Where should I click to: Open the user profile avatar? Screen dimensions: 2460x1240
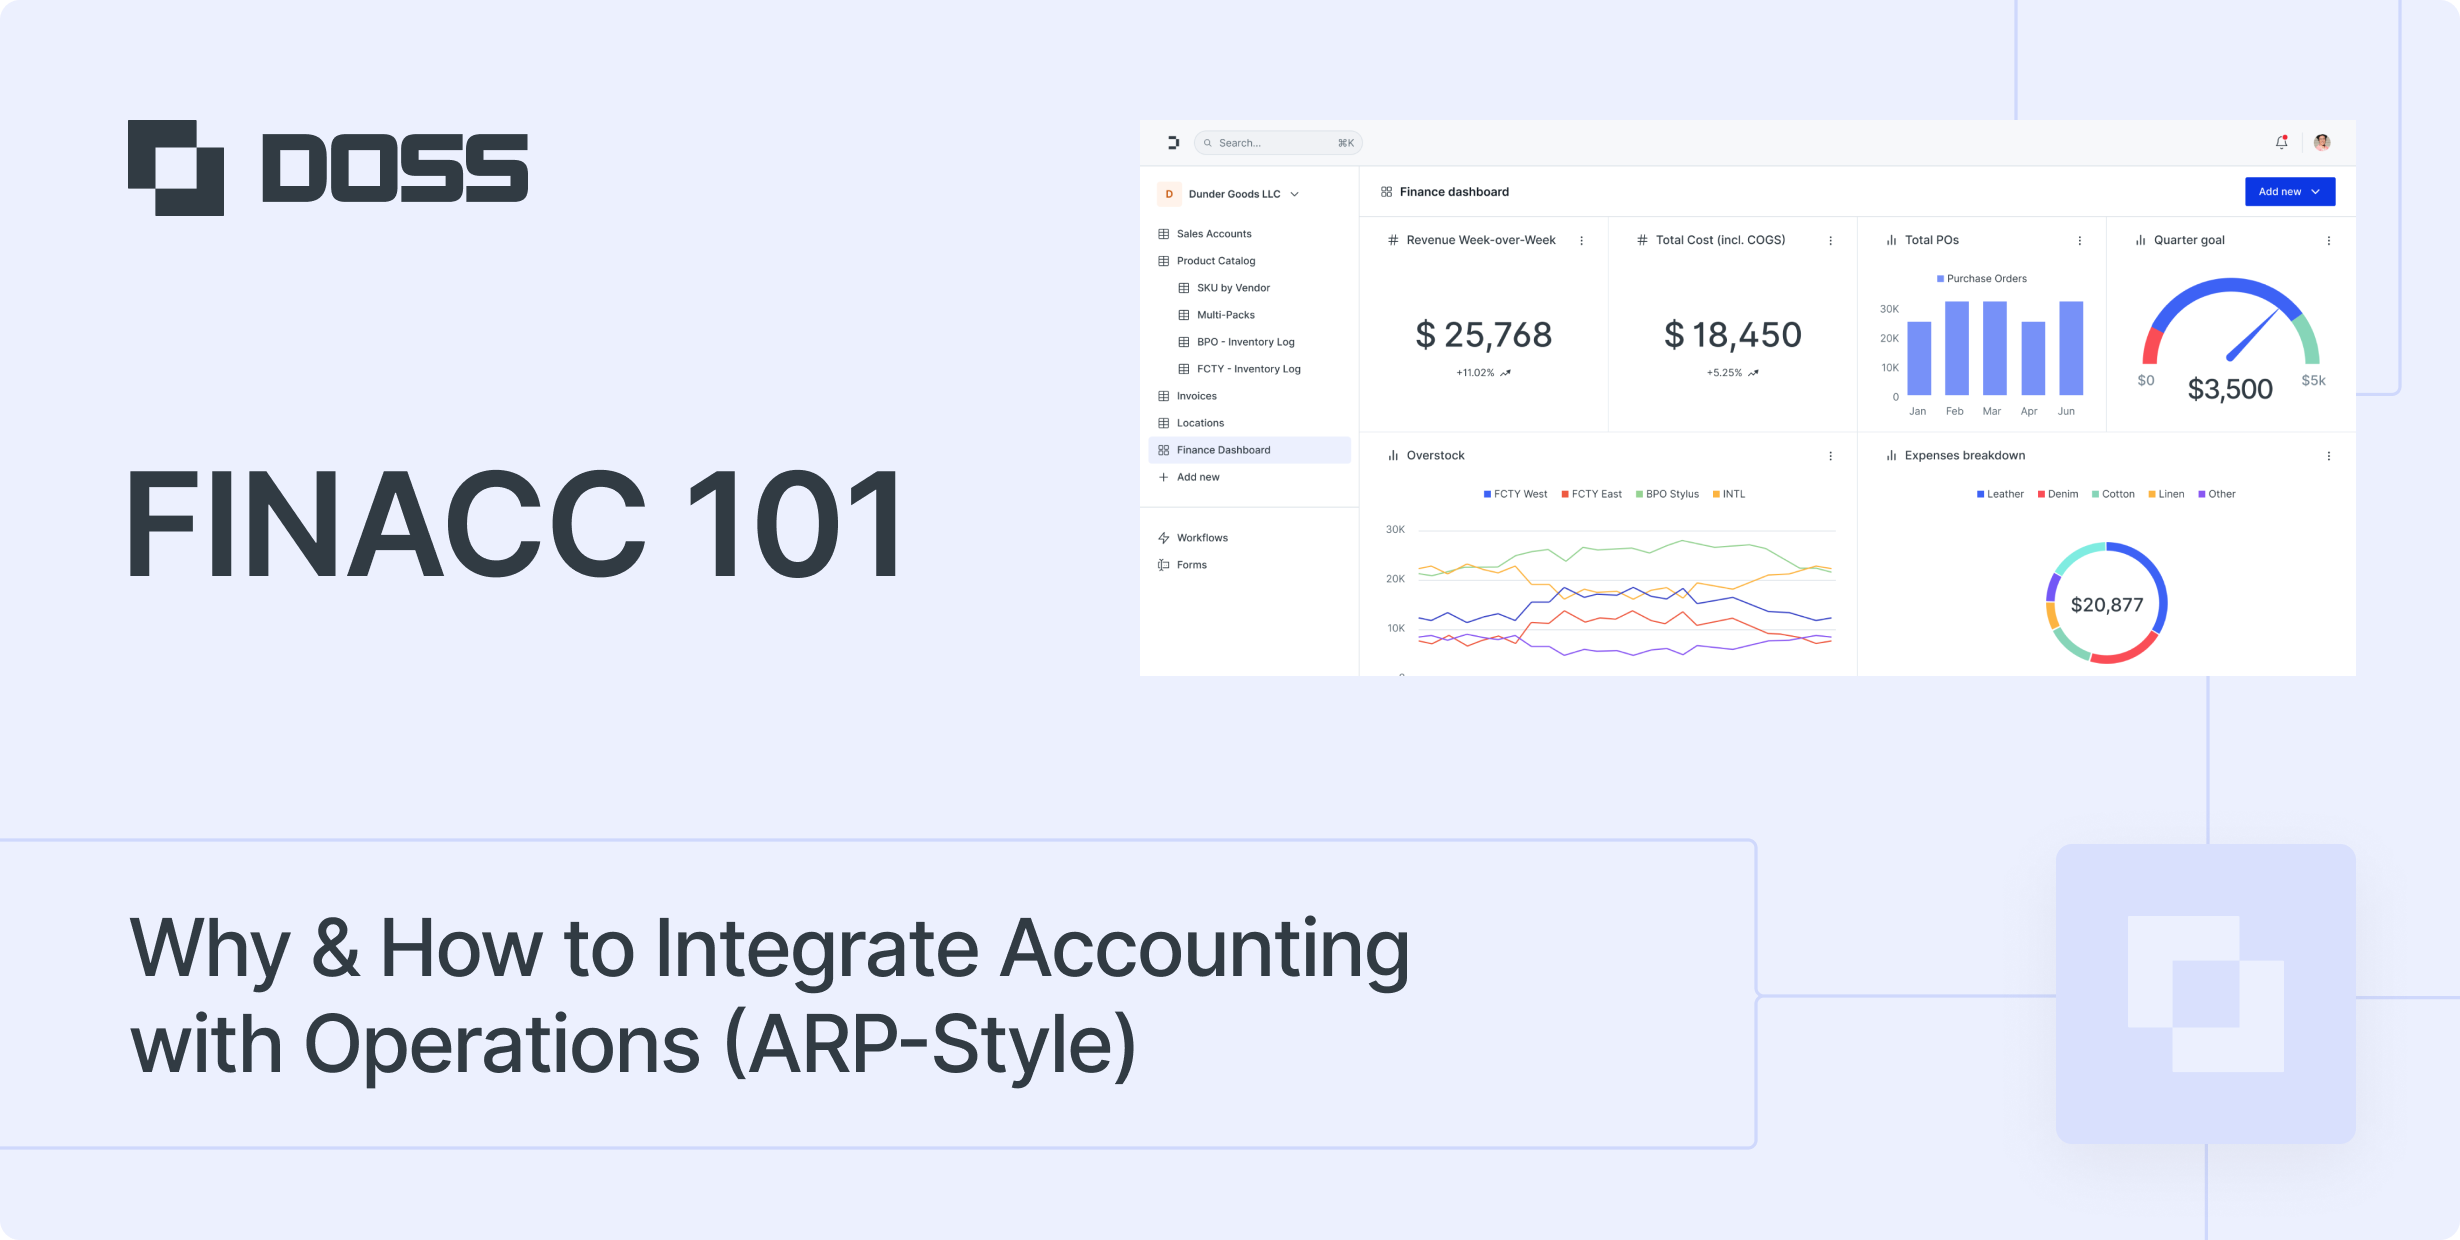coord(2322,143)
